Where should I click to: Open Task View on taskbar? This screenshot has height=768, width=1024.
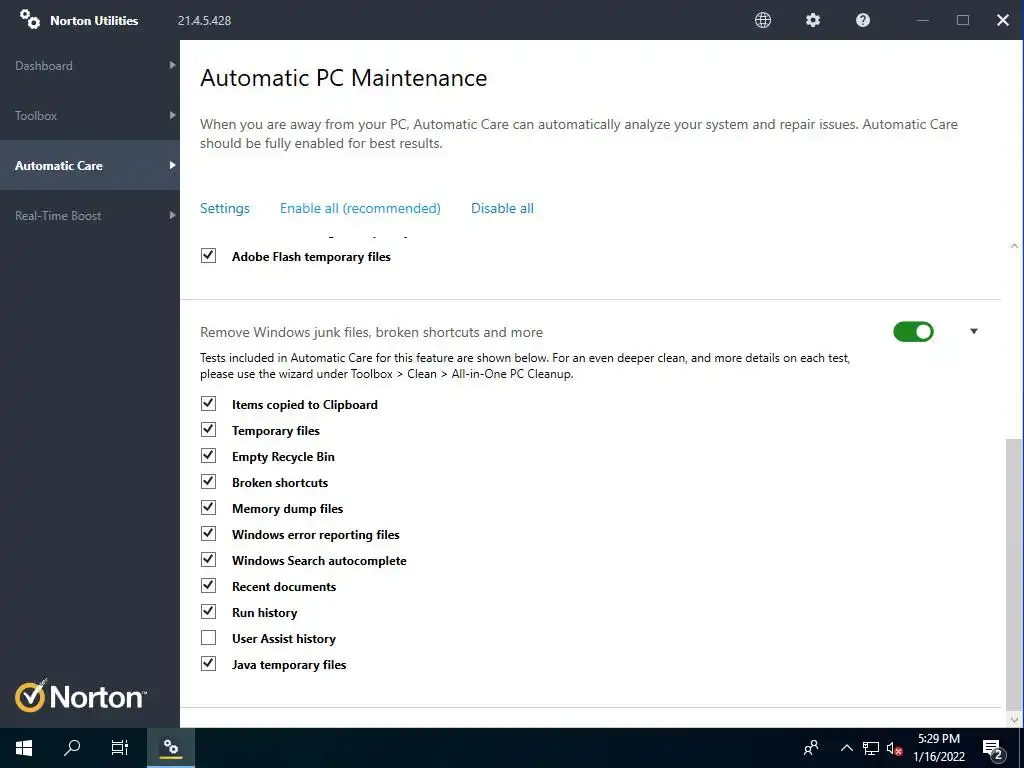coord(120,748)
